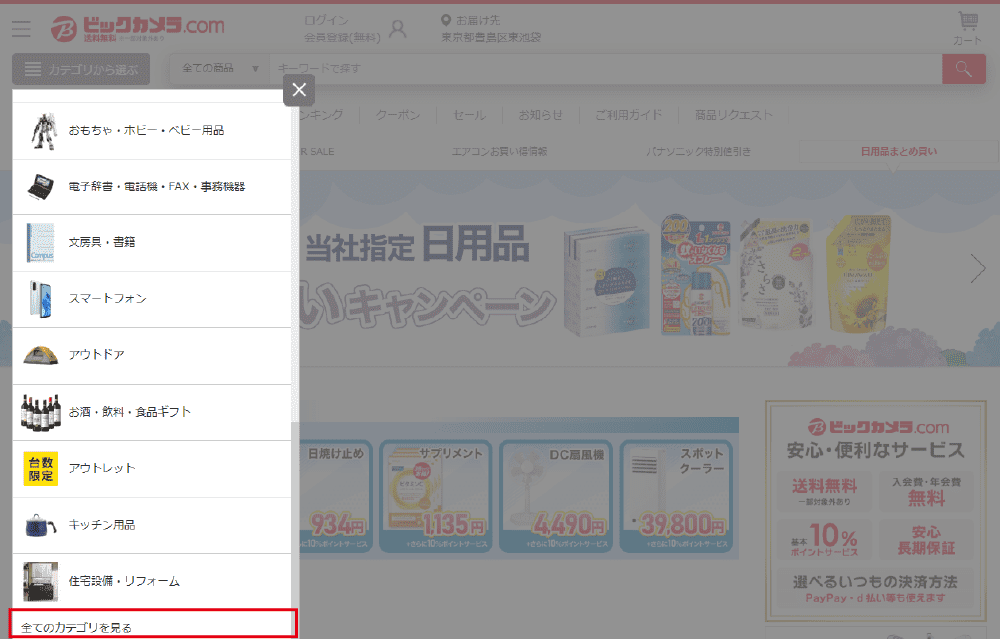Open 住宅設備・リフォーム category
The image size is (1000, 639).
pos(152,582)
